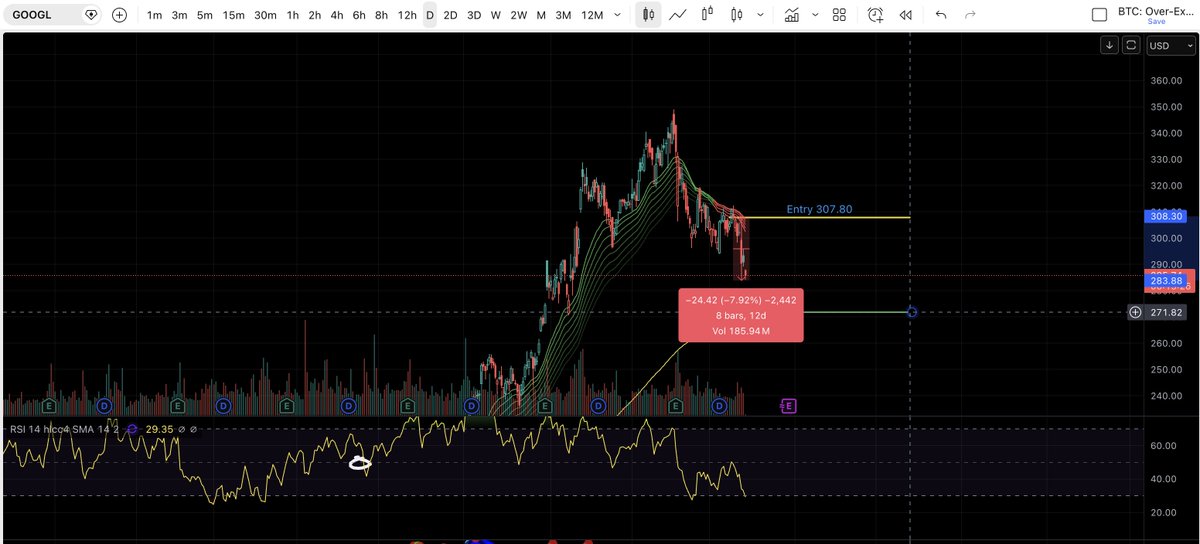The image size is (1200, 544).
Task: Choose the 3M interval
Action: 563,15
